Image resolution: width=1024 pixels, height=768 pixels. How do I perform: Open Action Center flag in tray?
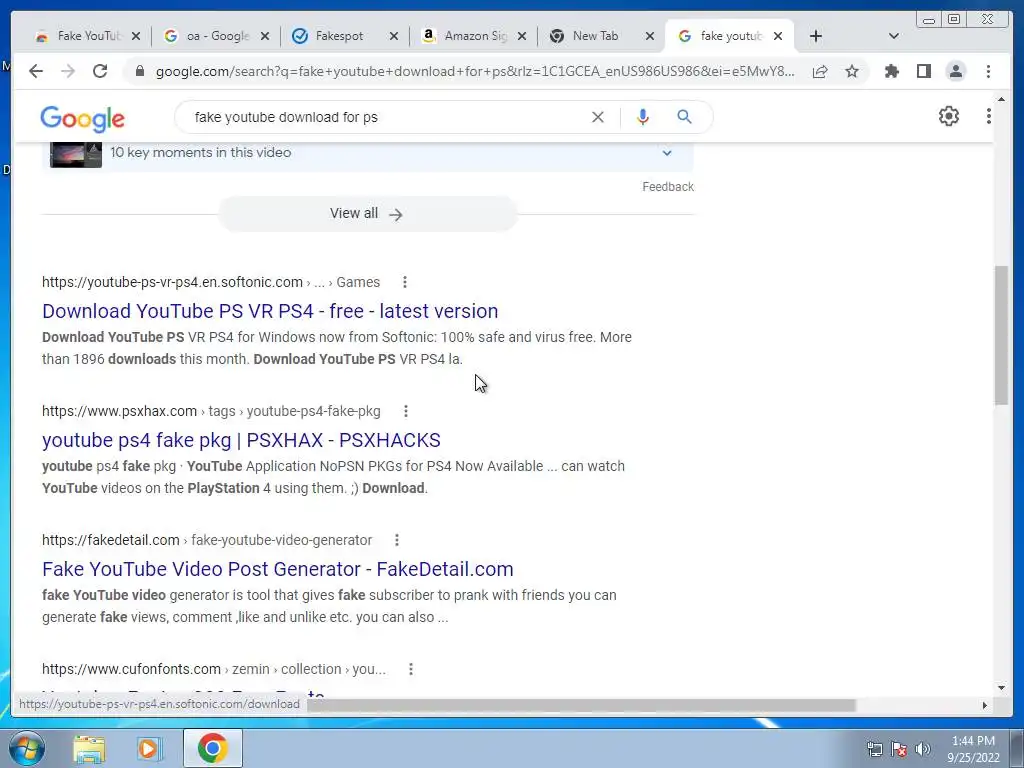[899, 749]
